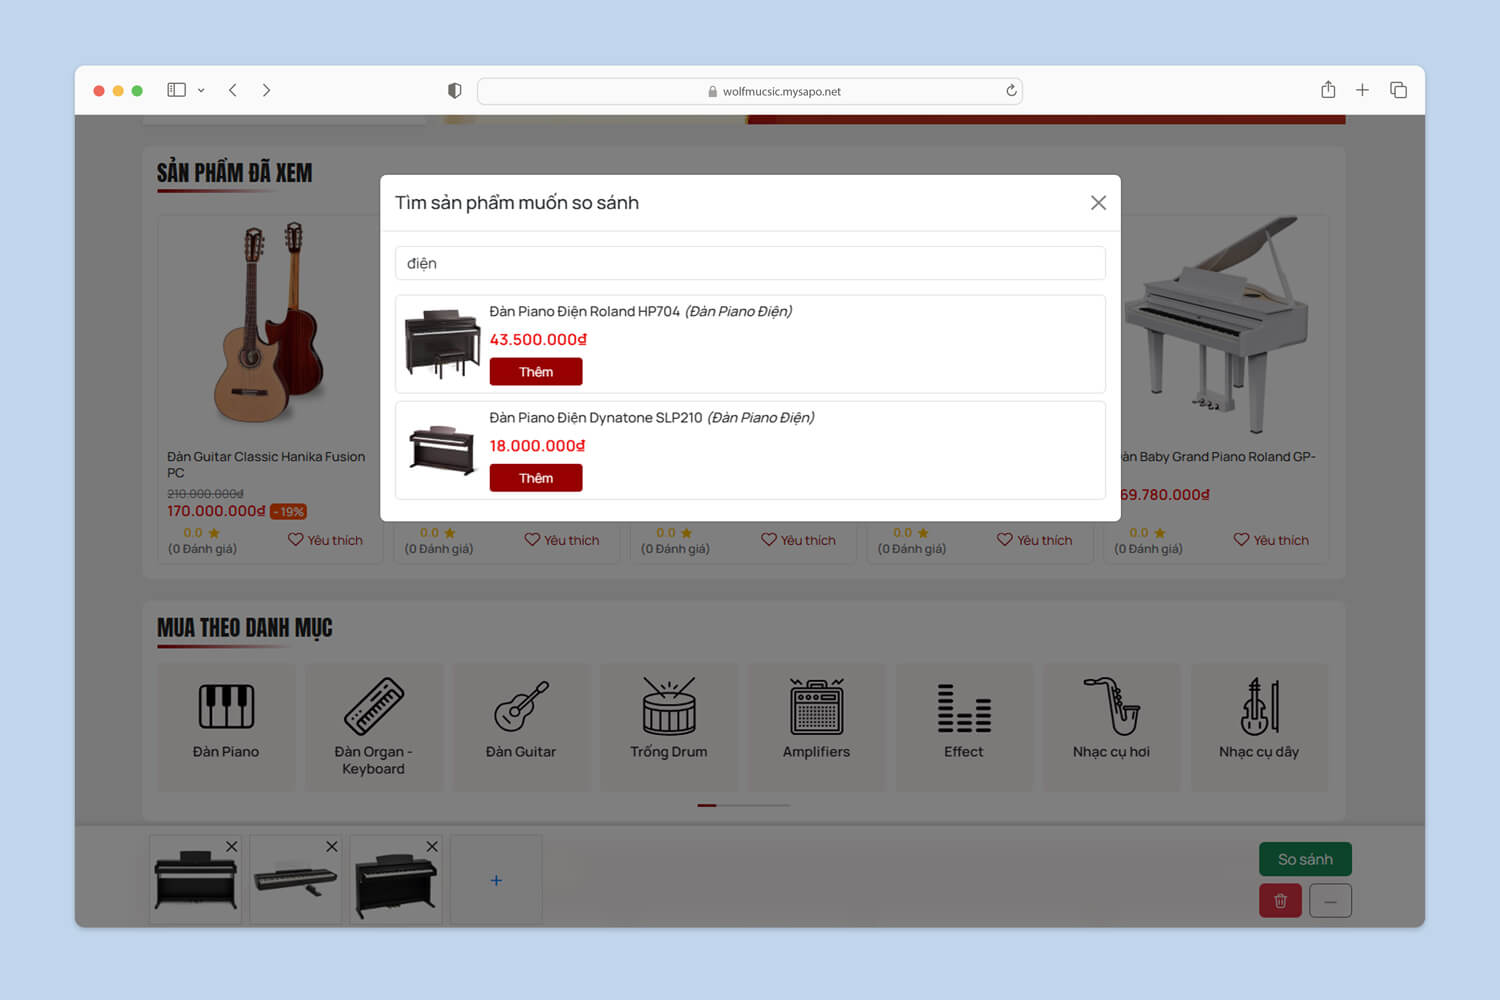The width and height of the screenshot is (1500, 1000).
Task: Remove second keyboard from compare bar
Action: pos(332,847)
